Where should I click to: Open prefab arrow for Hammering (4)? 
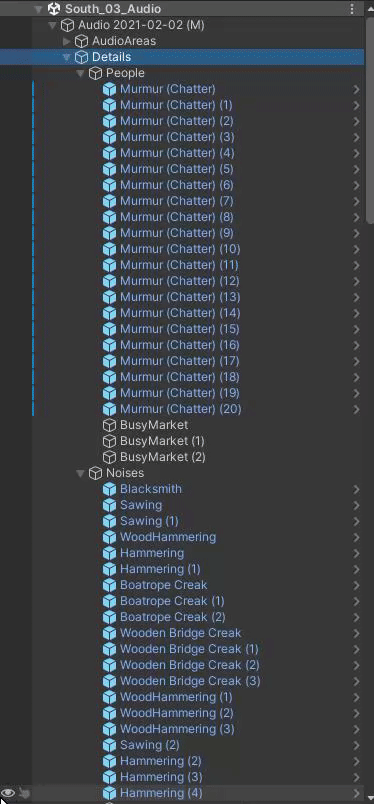pos(357,793)
